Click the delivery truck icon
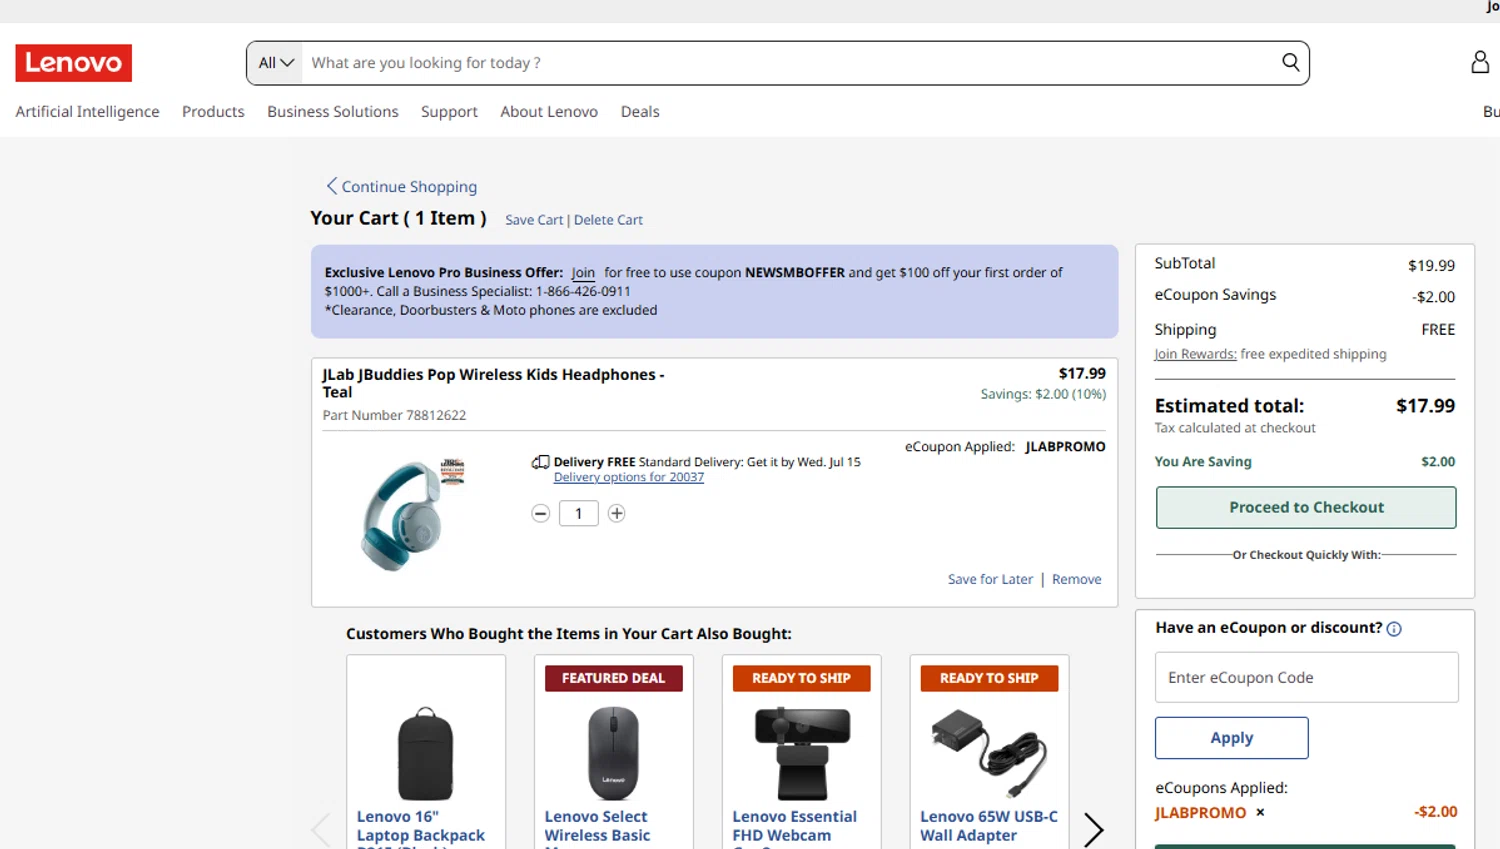The width and height of the screenshot is (1500, 849). pos(540,462)
